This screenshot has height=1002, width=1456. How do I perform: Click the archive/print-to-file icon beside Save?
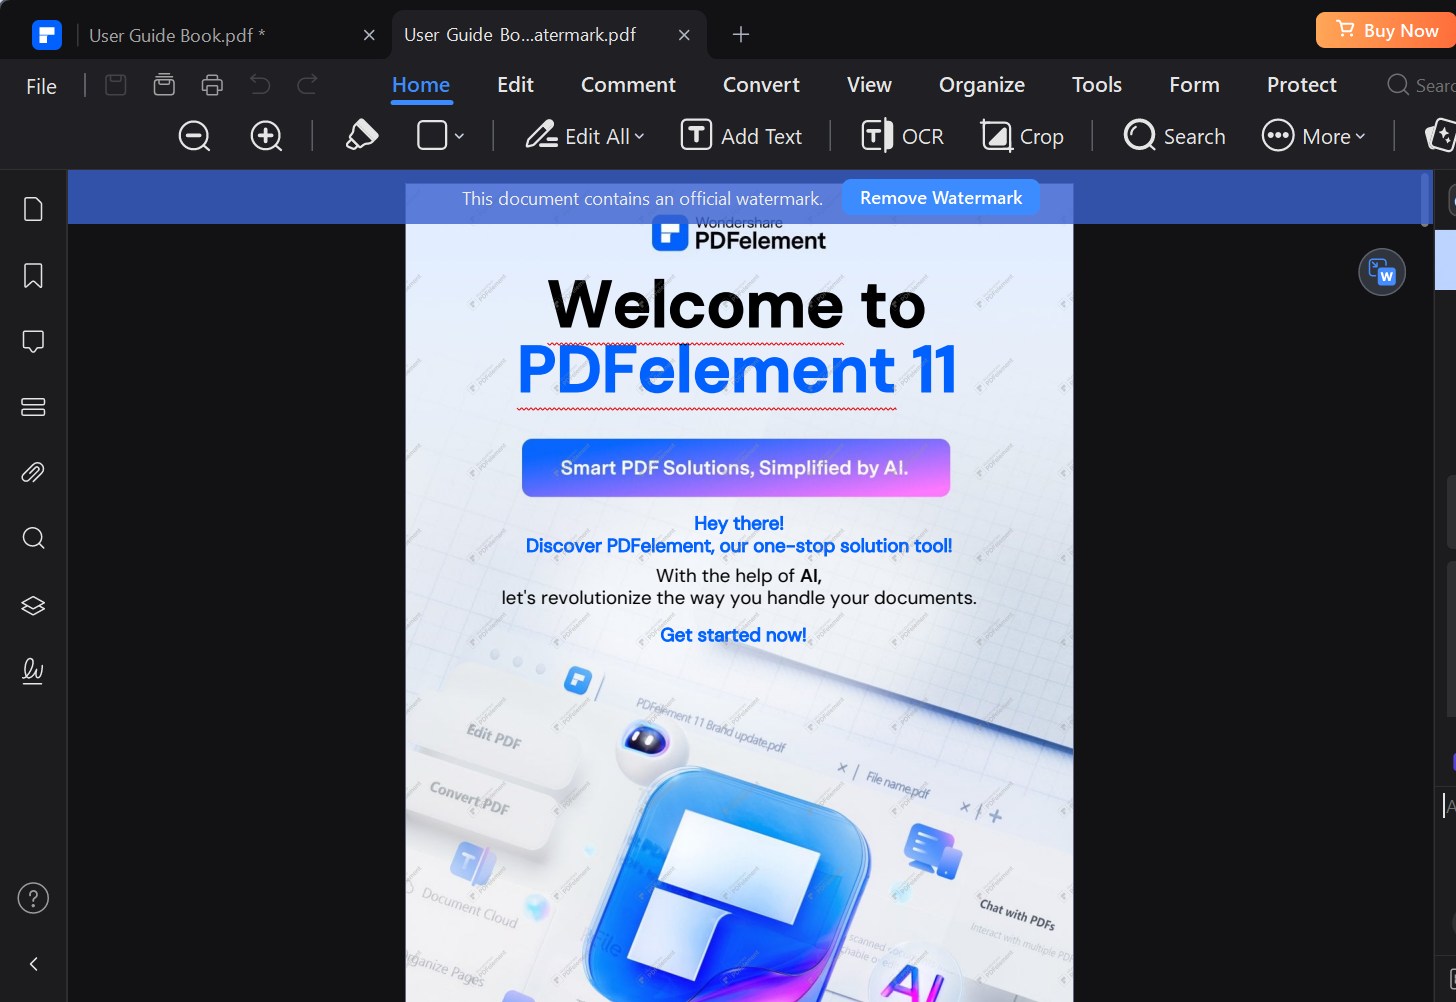[164, 85]
